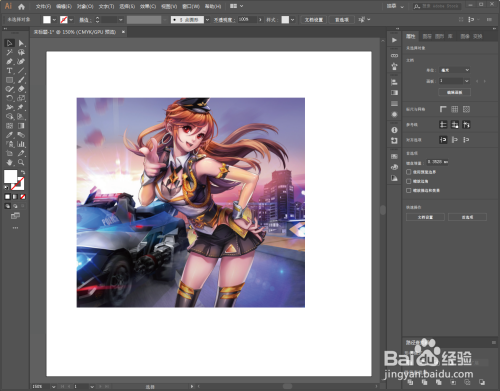Screen dimensions: 500x391
Task: Select the Blend tool
Action: pos(21,135)
